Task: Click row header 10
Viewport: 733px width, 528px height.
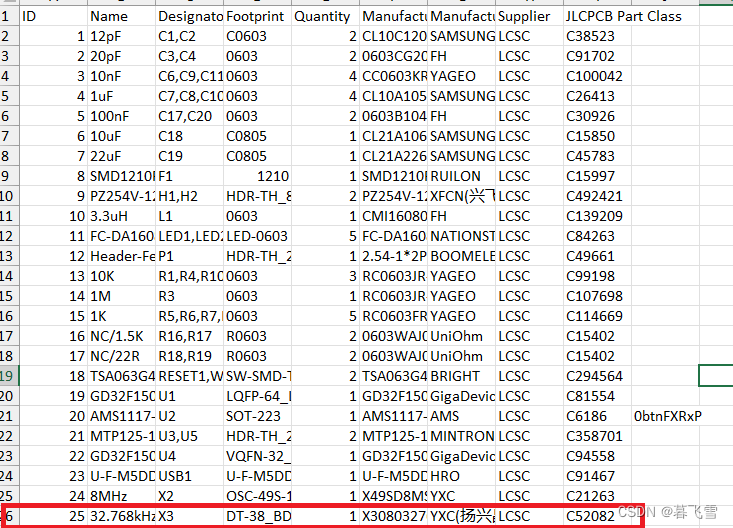Action: (9, 196)
